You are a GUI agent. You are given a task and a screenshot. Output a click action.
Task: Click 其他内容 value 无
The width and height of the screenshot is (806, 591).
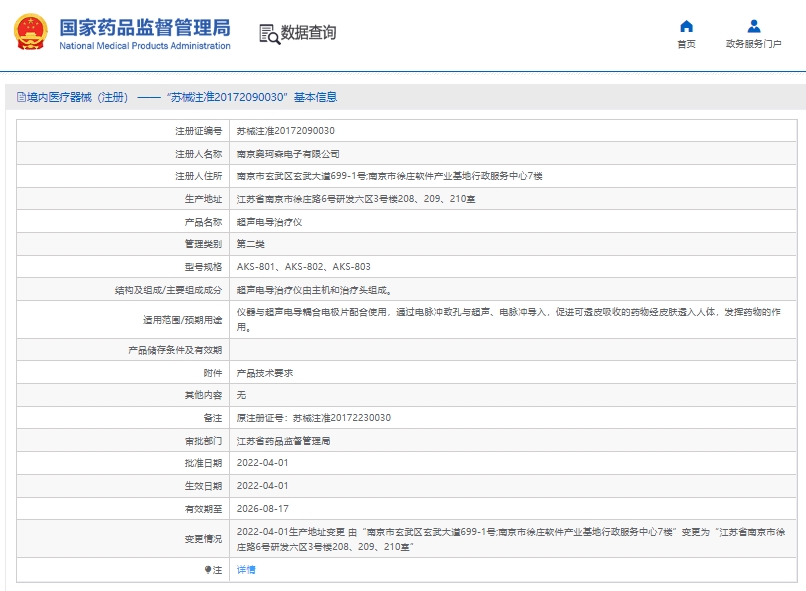pos(241,395)
